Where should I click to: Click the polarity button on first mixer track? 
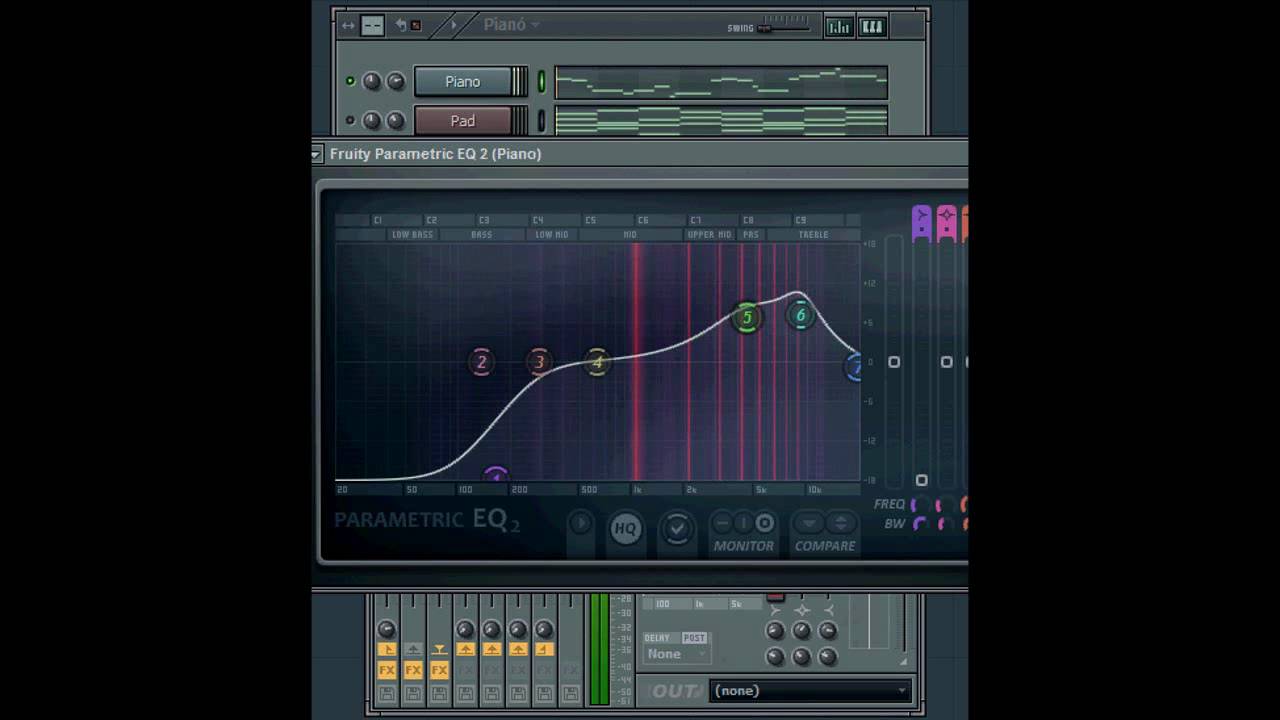[x=387, y=650]
